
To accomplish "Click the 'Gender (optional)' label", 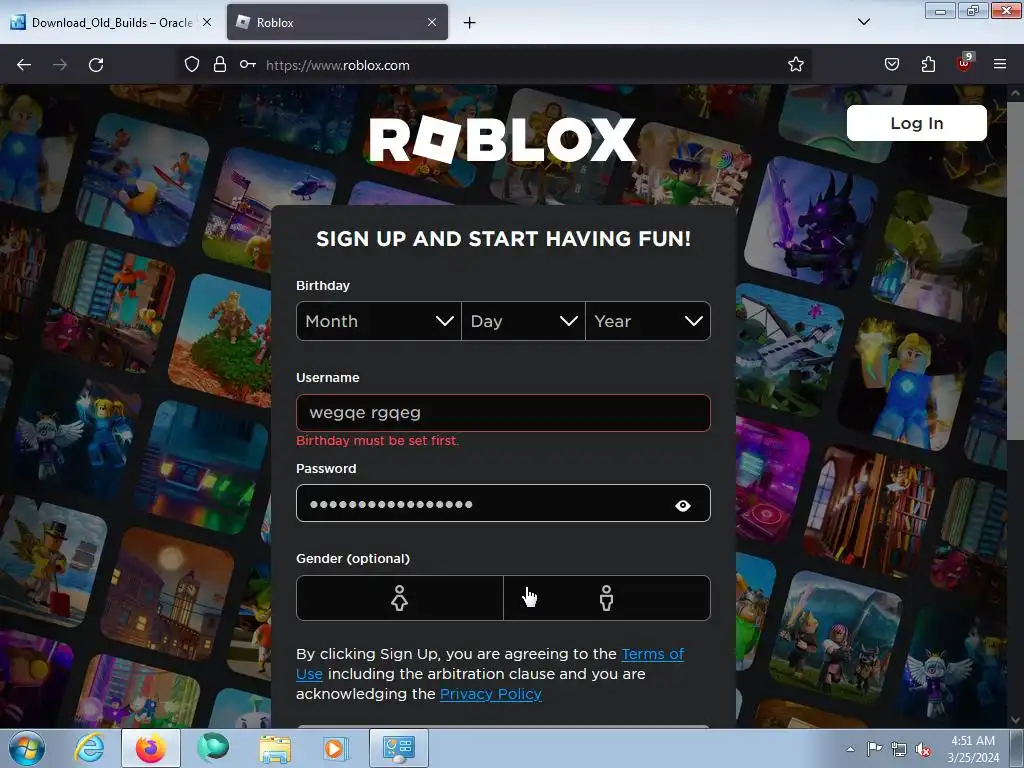I will (353, 558).
